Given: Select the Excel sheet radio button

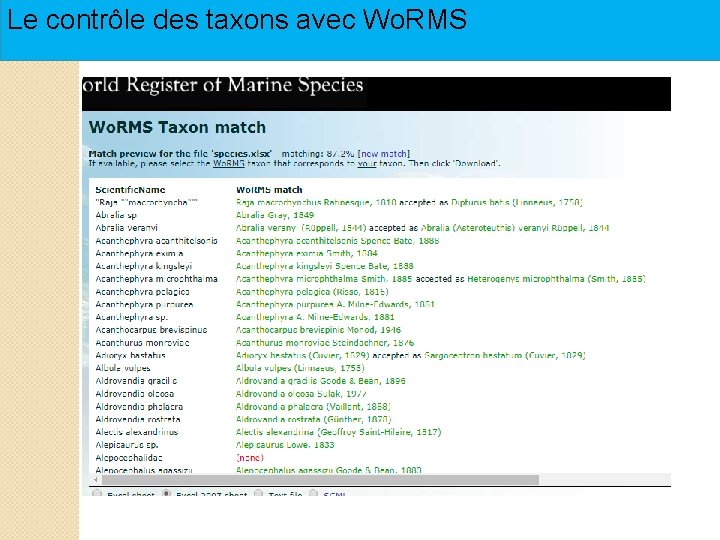Looking at the screenshot, I should coord(97,494).
